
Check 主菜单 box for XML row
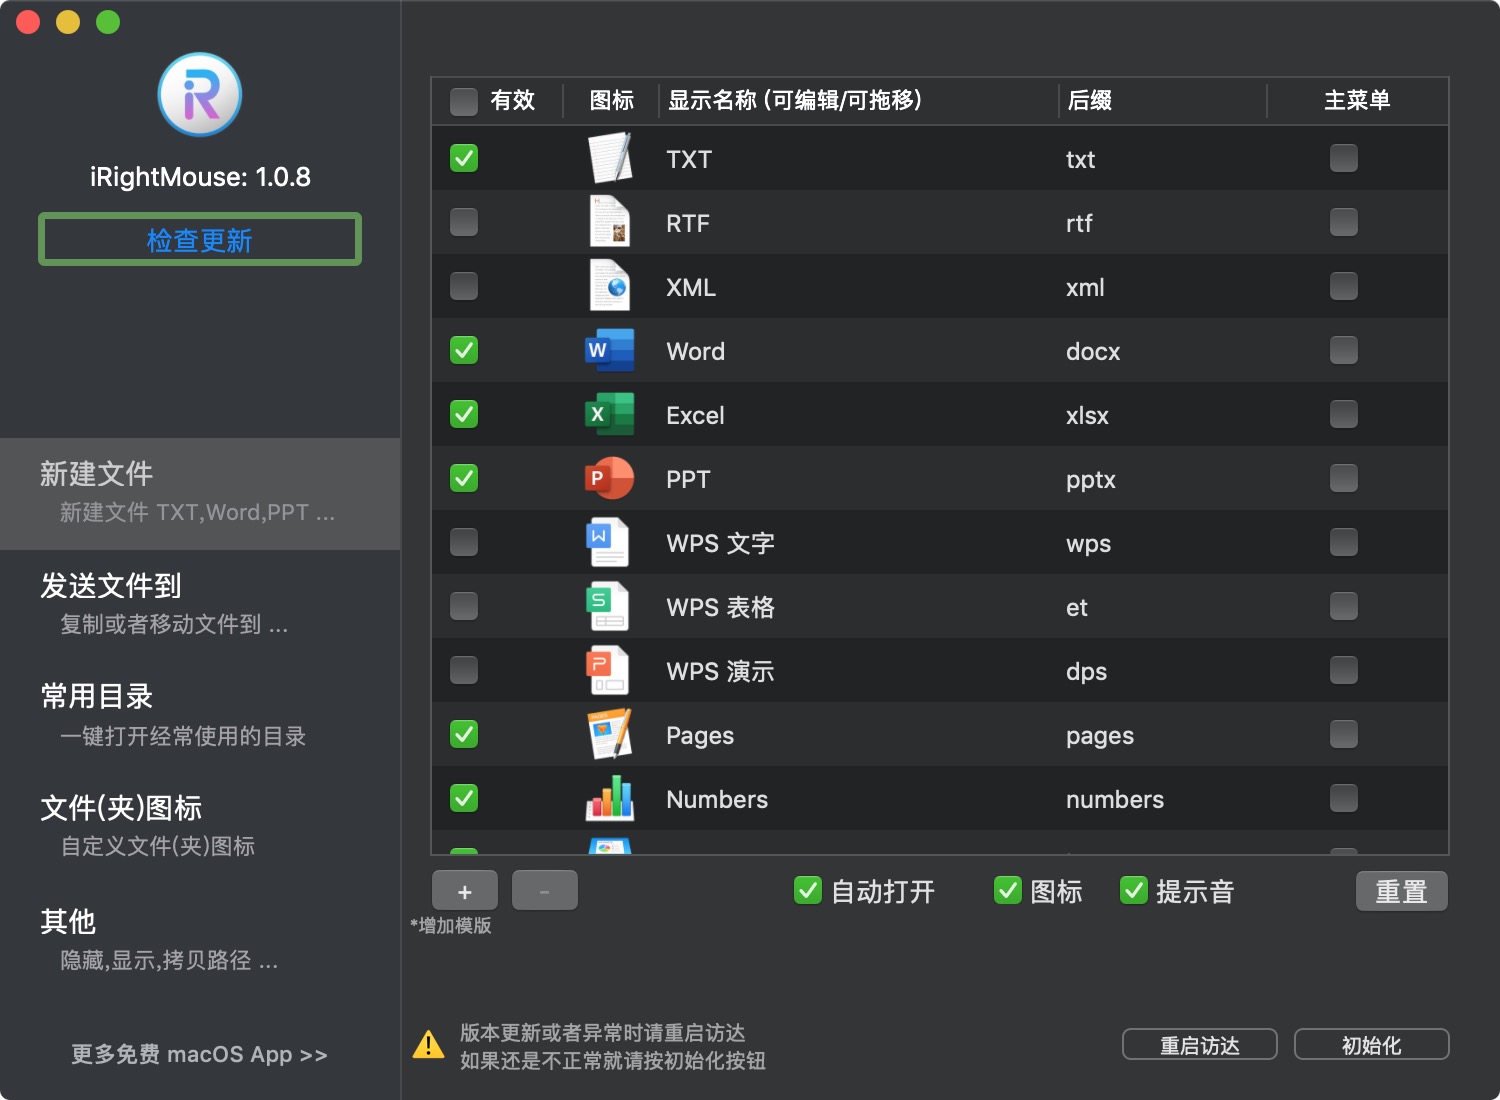point(1344,286)
